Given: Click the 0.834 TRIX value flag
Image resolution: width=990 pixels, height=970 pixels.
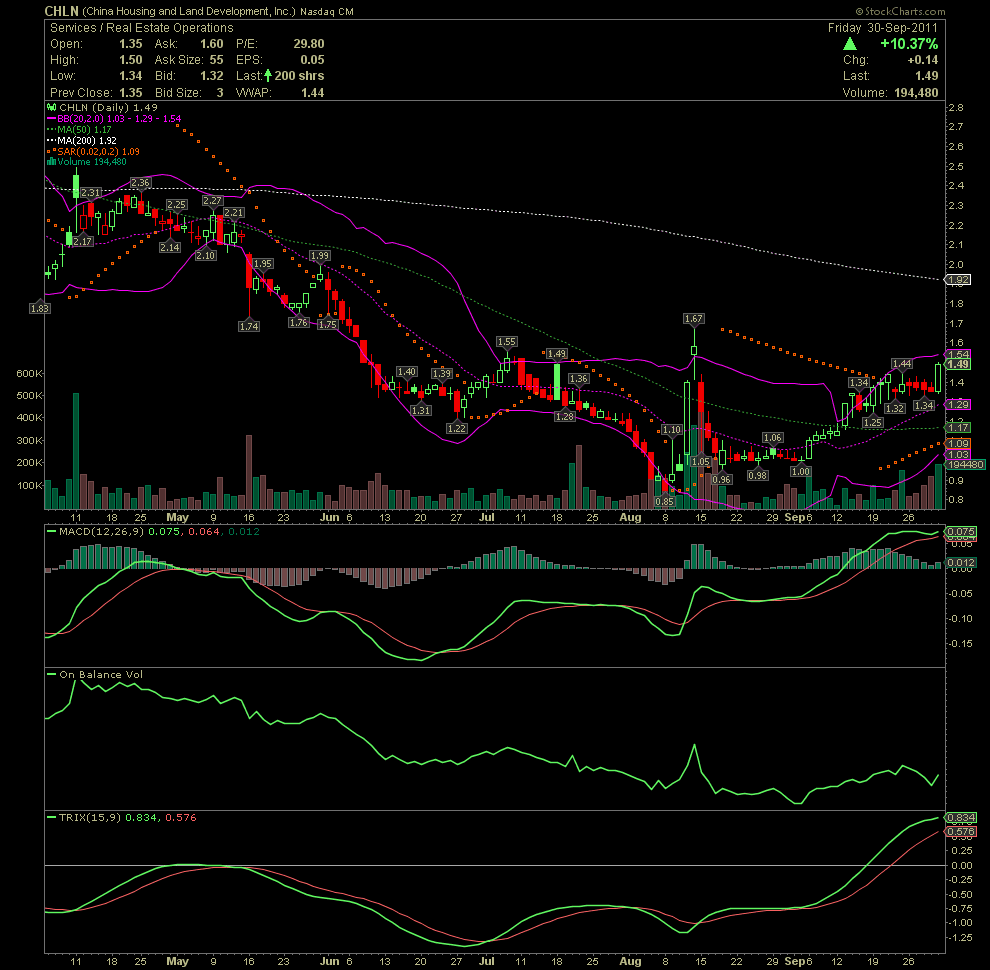Looking at the screenshot, I should click(962, 818).
